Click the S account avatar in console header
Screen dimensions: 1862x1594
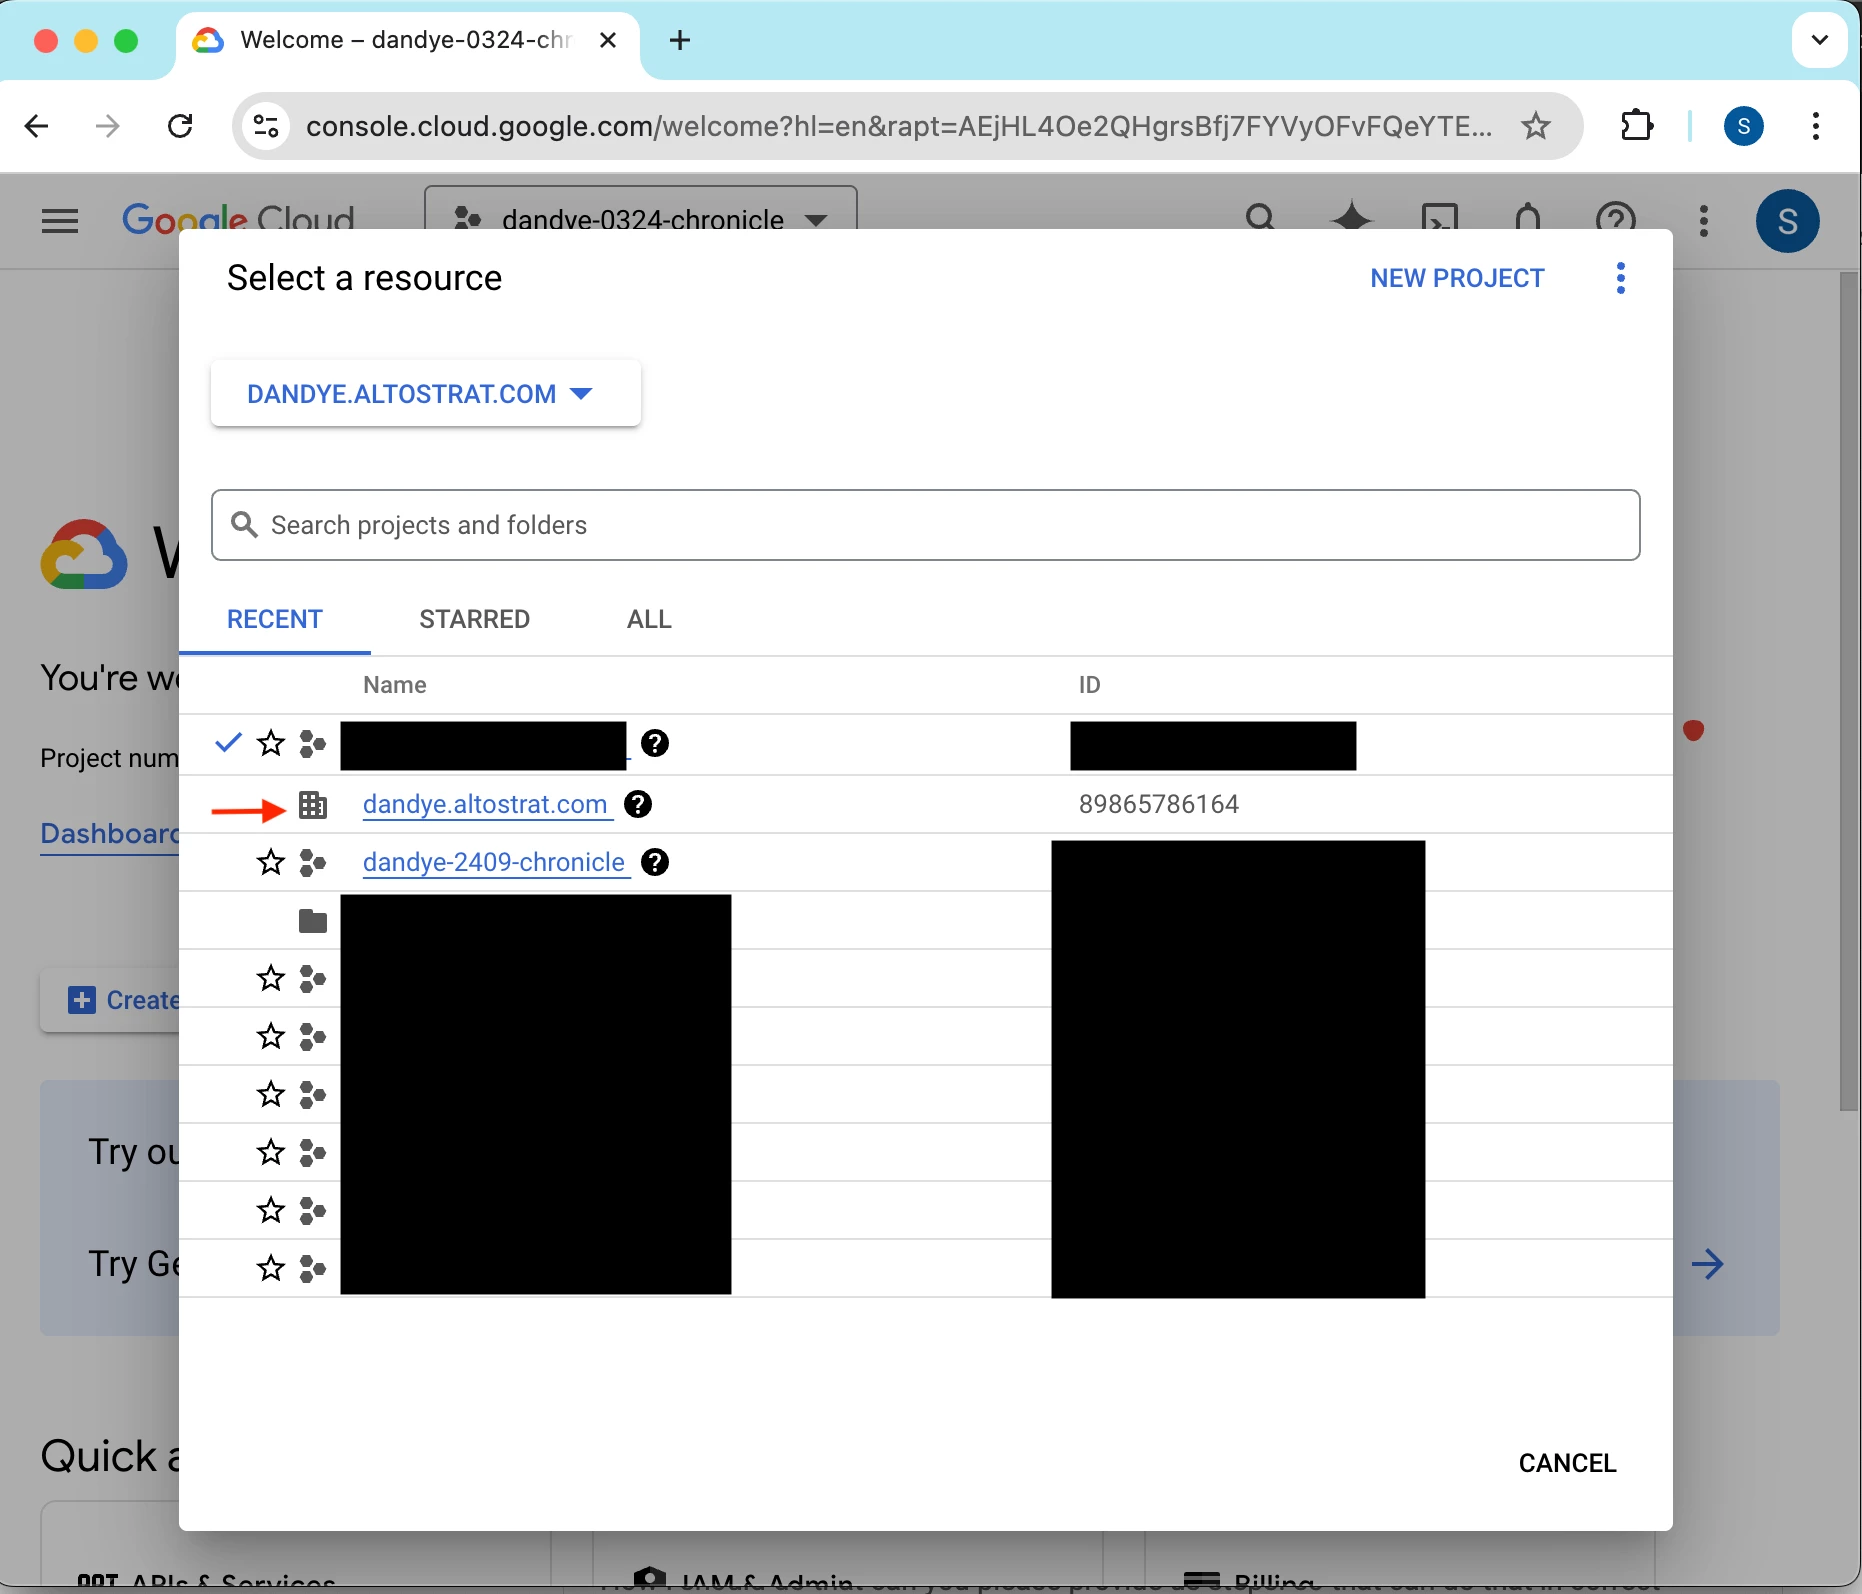click(x=1788, y=221)
